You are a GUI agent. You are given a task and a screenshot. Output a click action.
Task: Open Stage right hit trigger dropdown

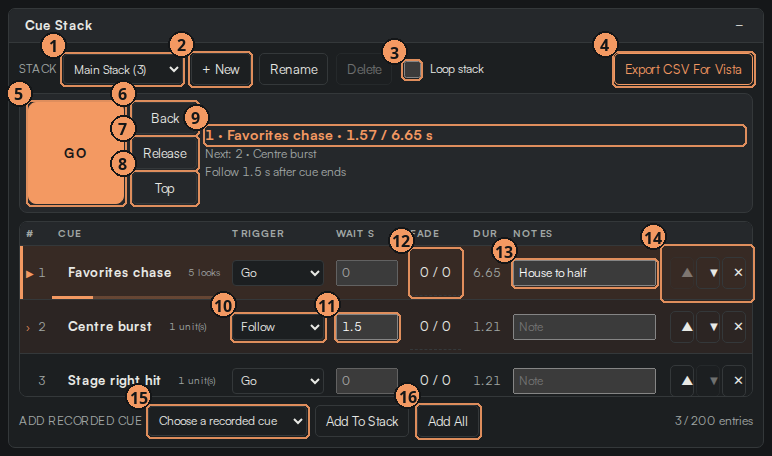point(278,381)
